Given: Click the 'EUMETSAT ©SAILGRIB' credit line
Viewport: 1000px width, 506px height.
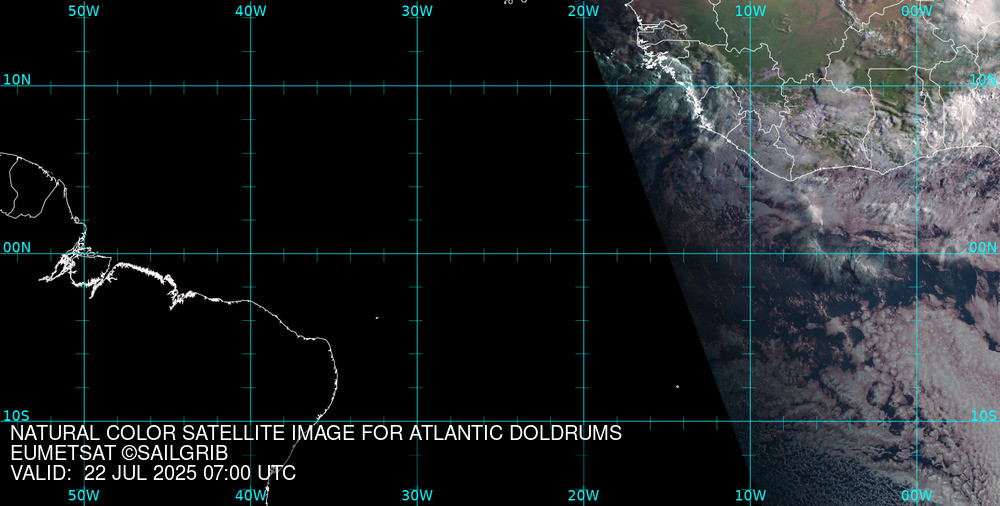Looking at the screenshot, I should [x=119, y=453].
